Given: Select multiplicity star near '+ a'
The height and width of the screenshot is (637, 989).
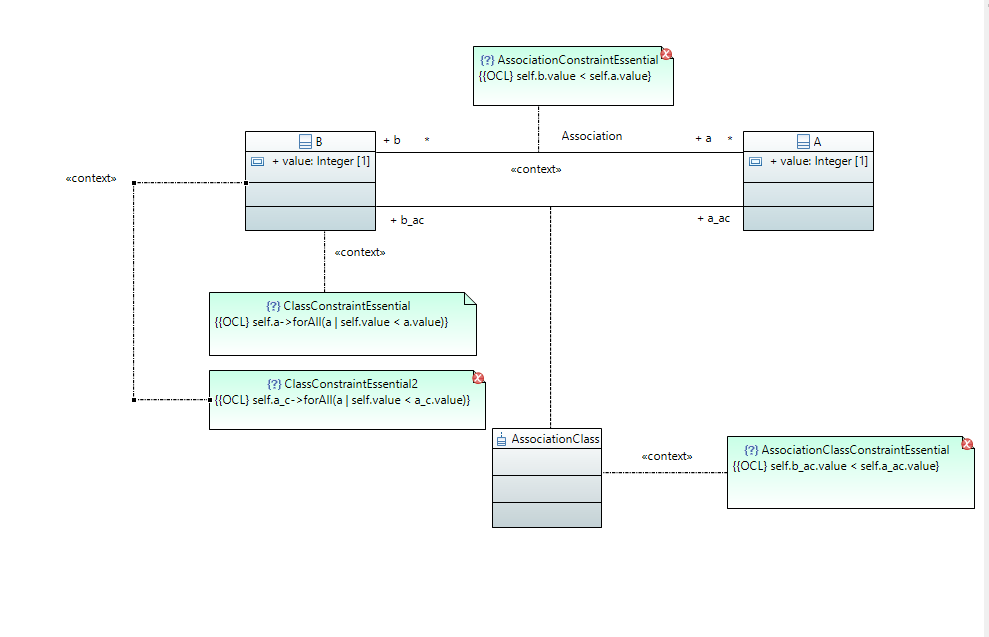Looking at the screenshot, I should pos(730,139).
